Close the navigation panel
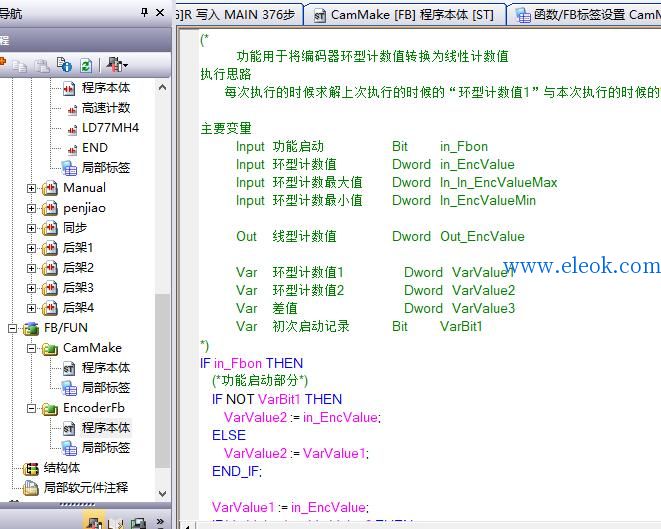The image size is (661, 529). point(160,13)
